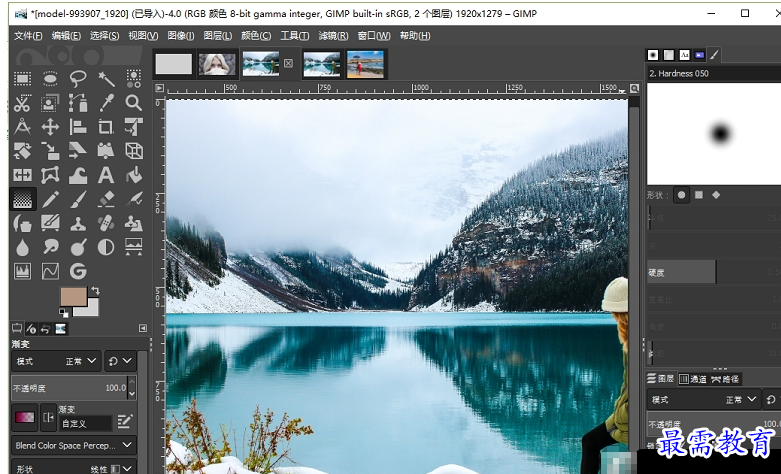781x474 pixels.
Task: Select the Flip tool
Action: pos(22,175)
